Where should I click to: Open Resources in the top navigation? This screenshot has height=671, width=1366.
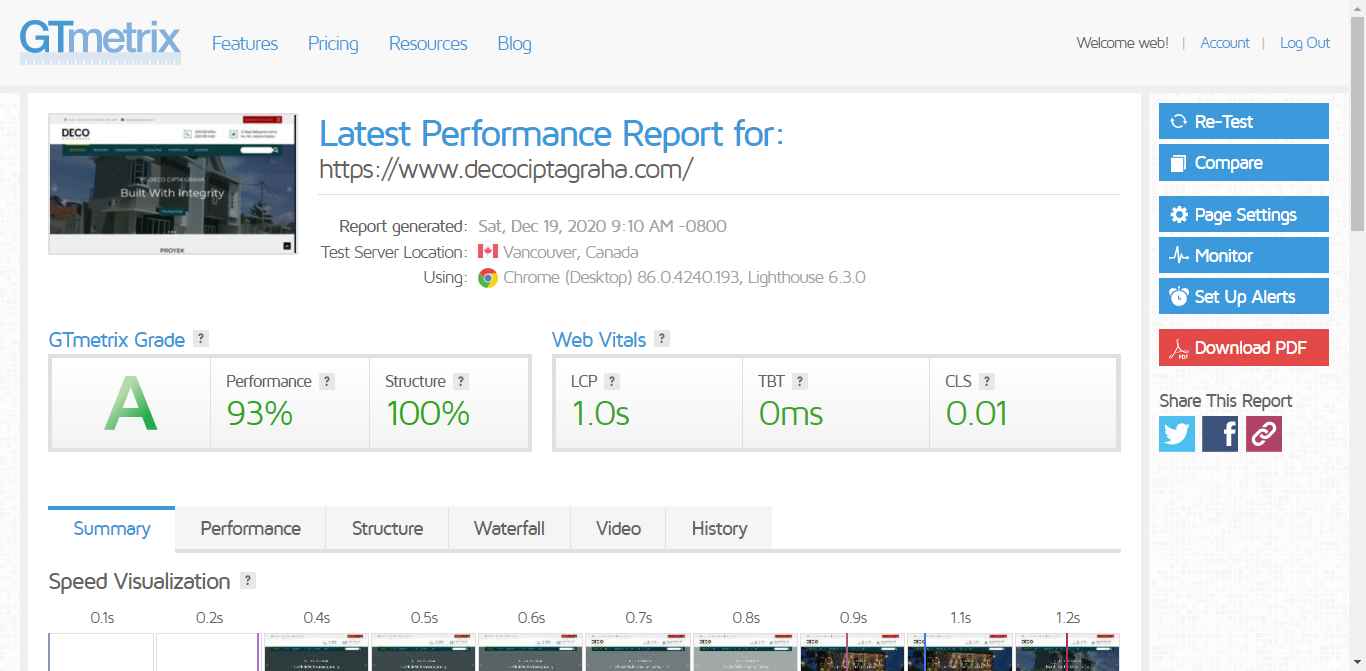pos(428,43)
